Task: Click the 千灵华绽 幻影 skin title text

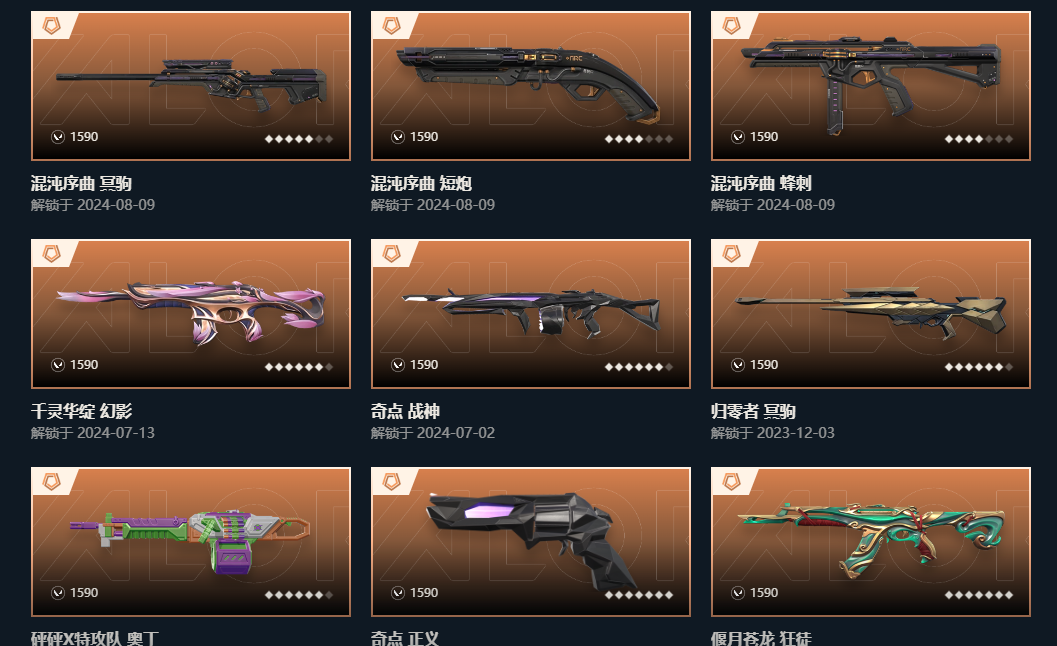Action: (82, 411)
